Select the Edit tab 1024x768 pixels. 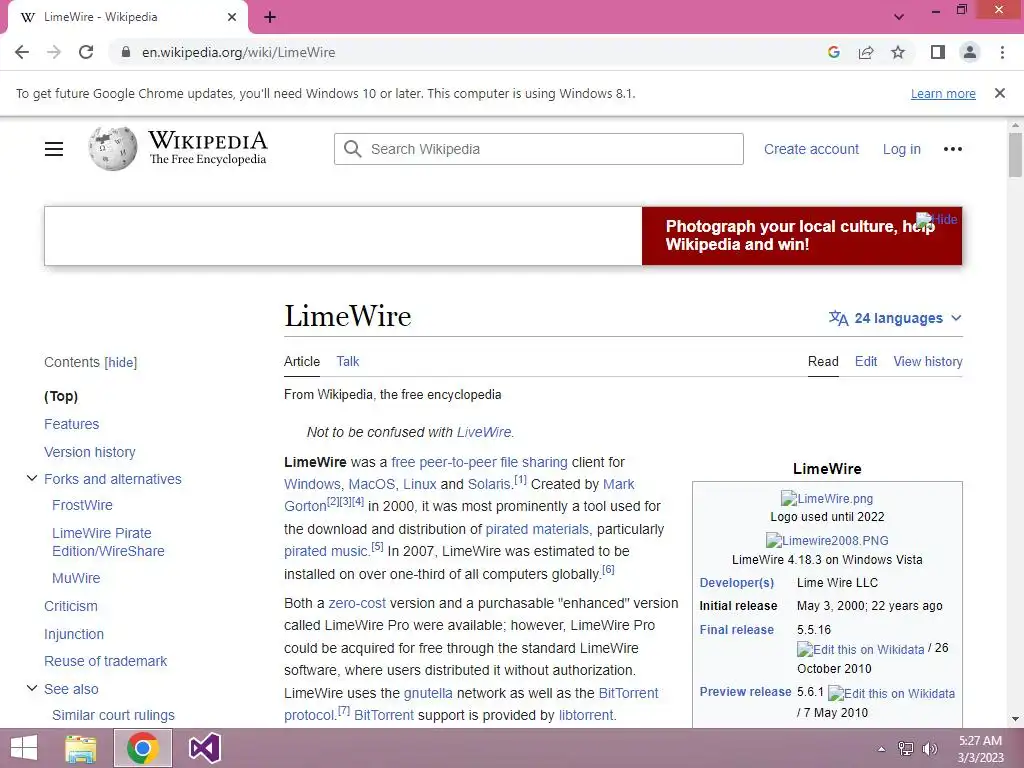click(866, 361)
